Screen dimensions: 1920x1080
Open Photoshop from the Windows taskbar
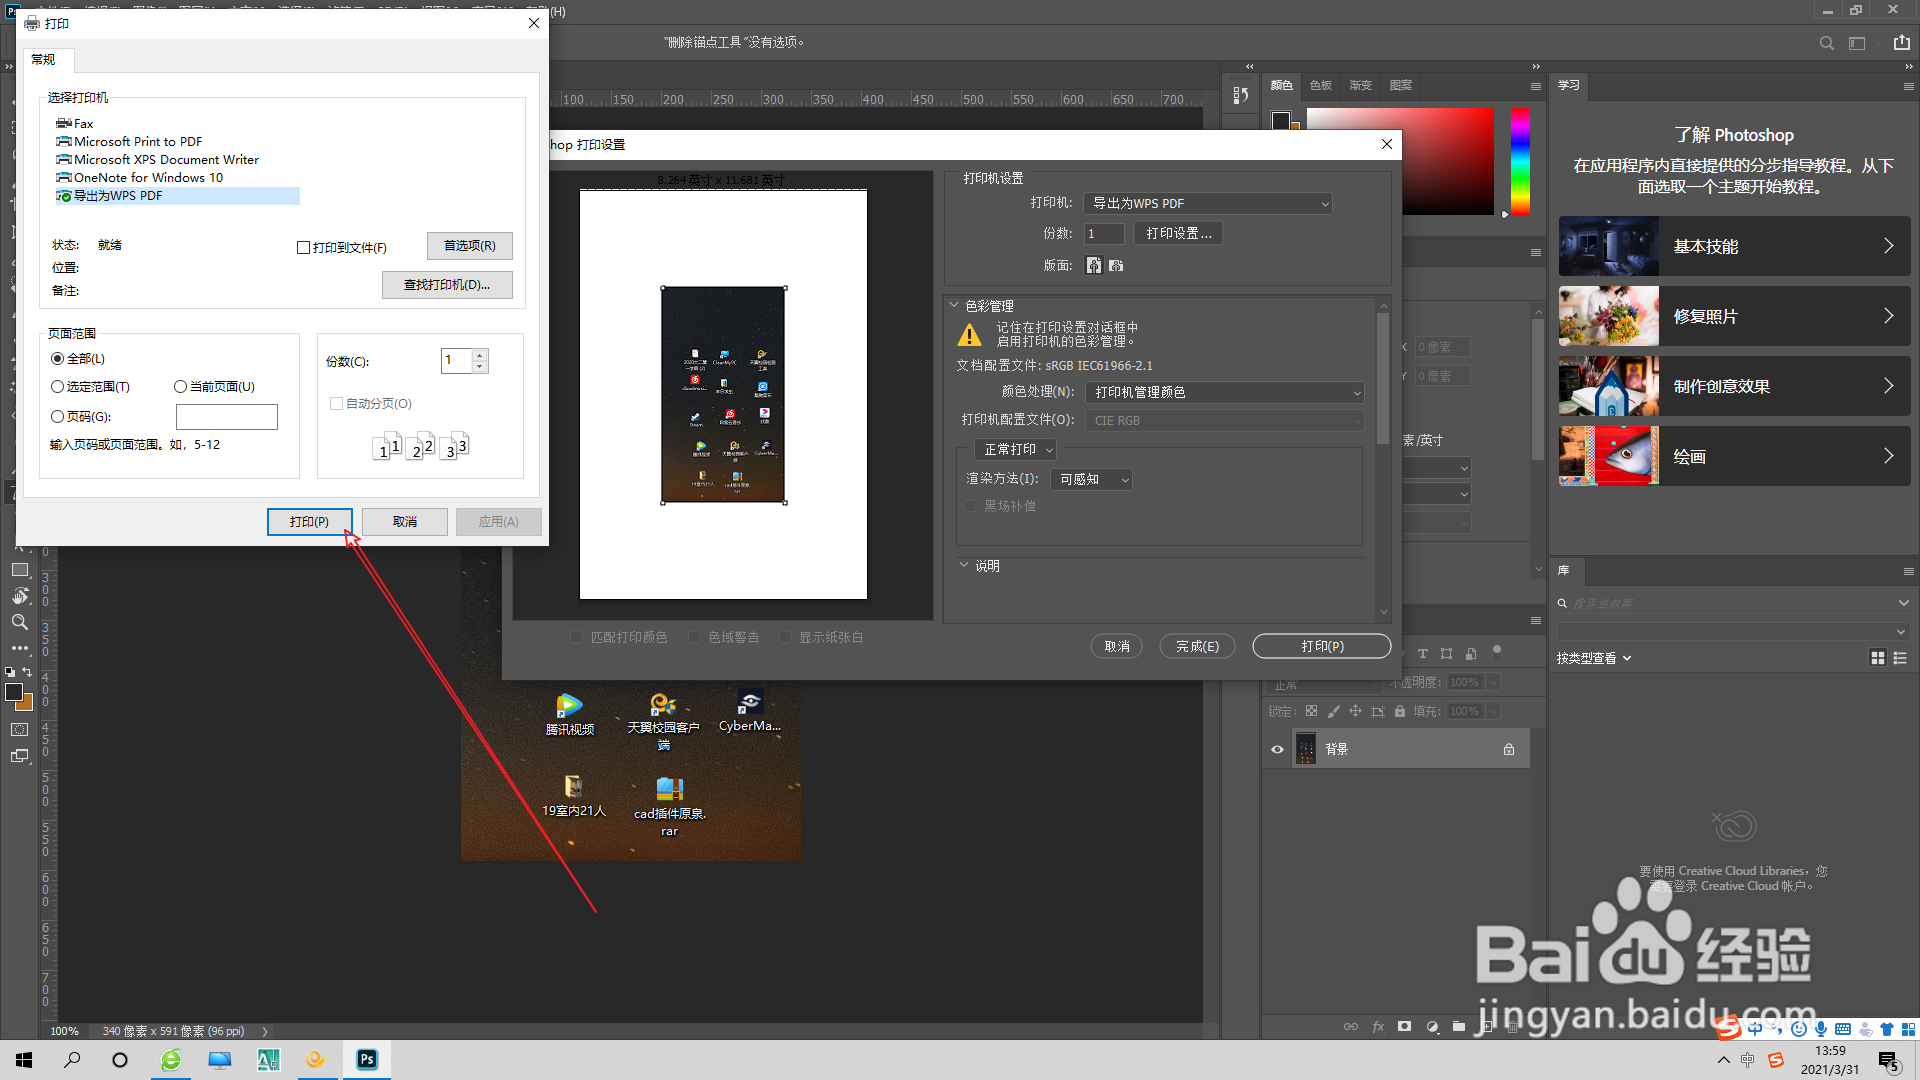point(367,1059)
